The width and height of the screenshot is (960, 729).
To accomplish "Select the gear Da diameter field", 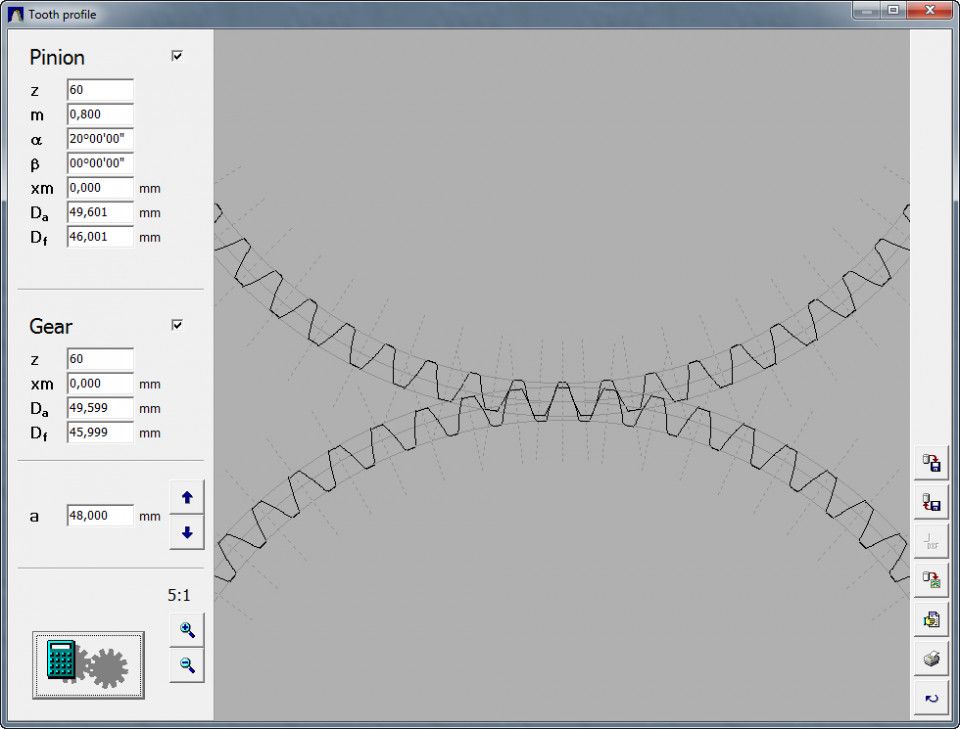I will pyautogui.click(x=98, y=407).
